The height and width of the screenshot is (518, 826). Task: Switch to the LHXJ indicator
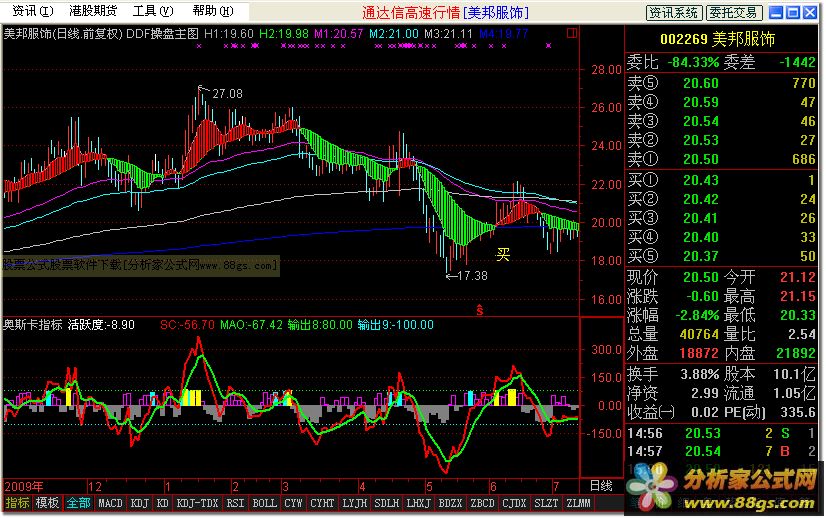(x=419, y=503)
